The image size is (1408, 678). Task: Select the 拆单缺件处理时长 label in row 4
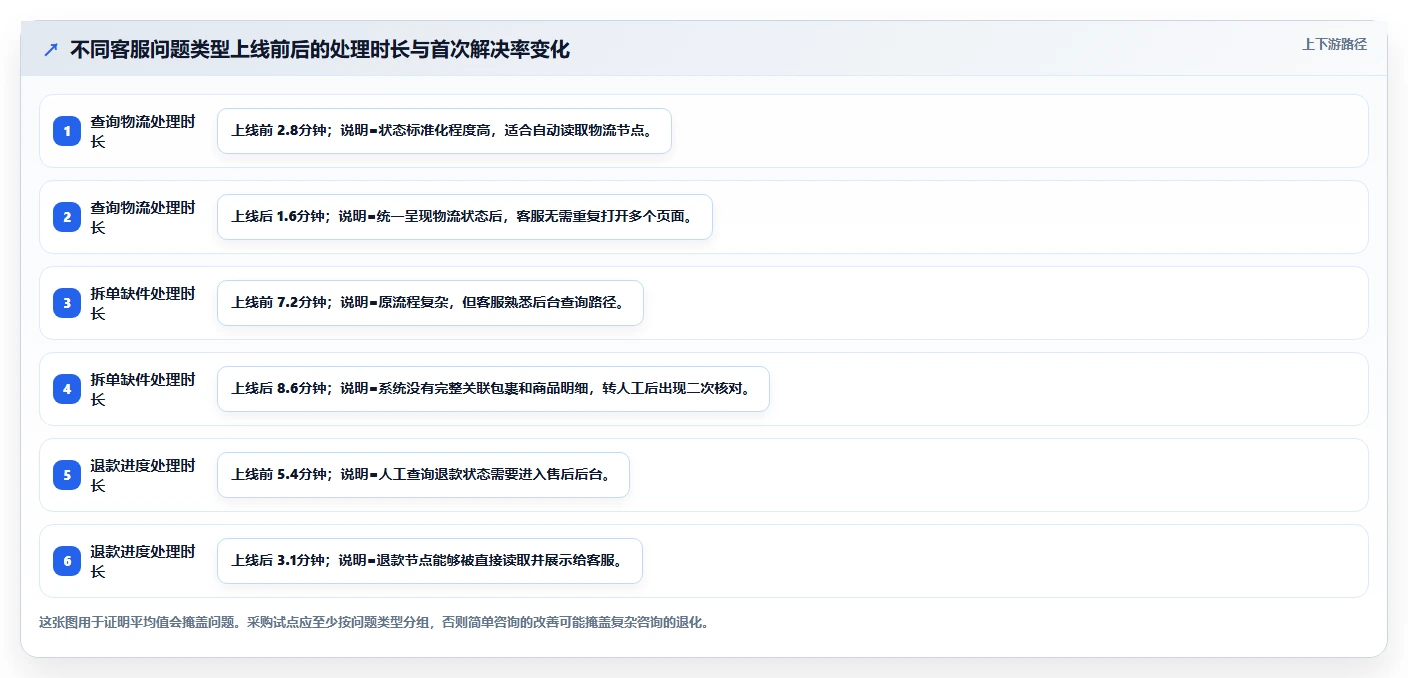click(x=143, y=389)
